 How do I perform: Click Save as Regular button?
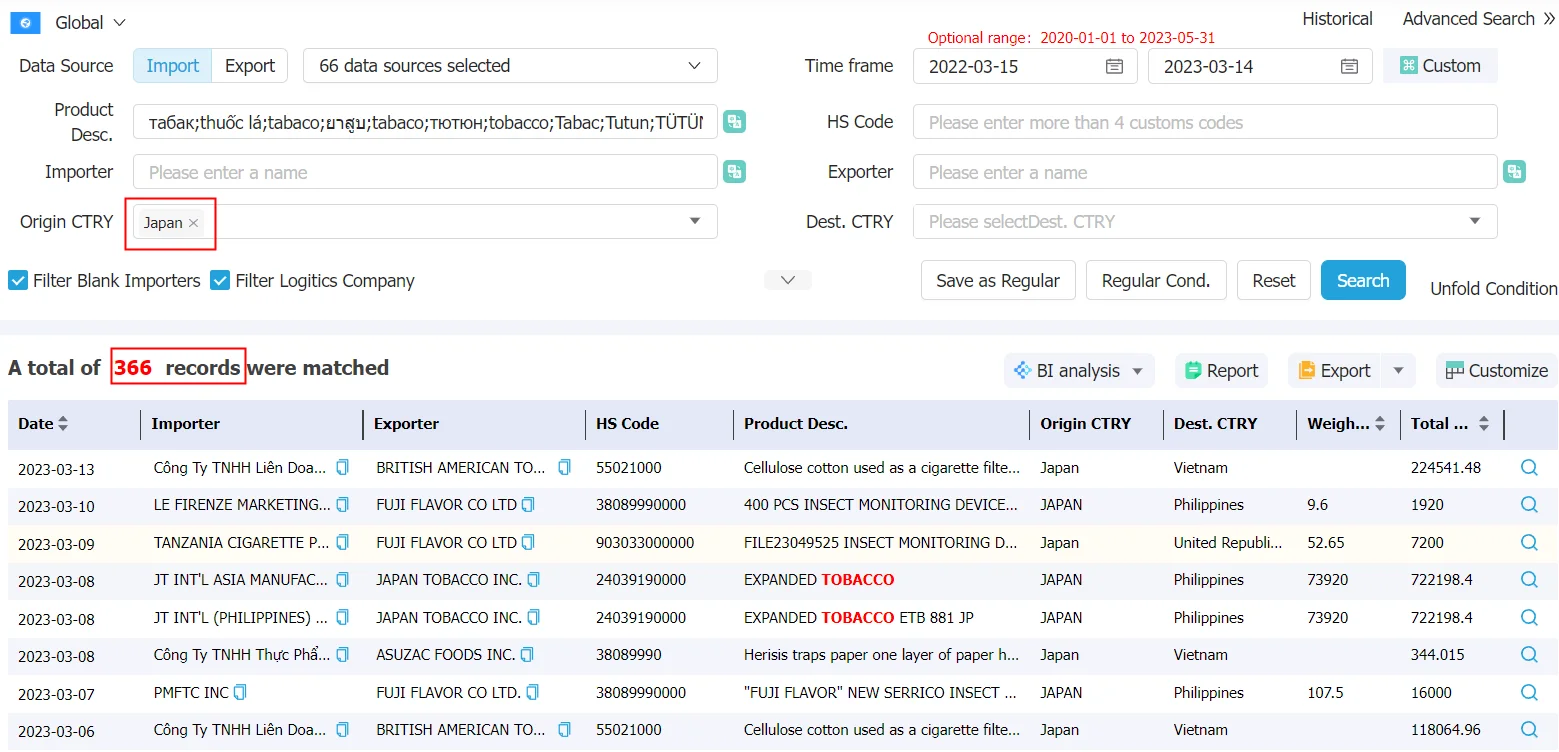tap(998, 280)
